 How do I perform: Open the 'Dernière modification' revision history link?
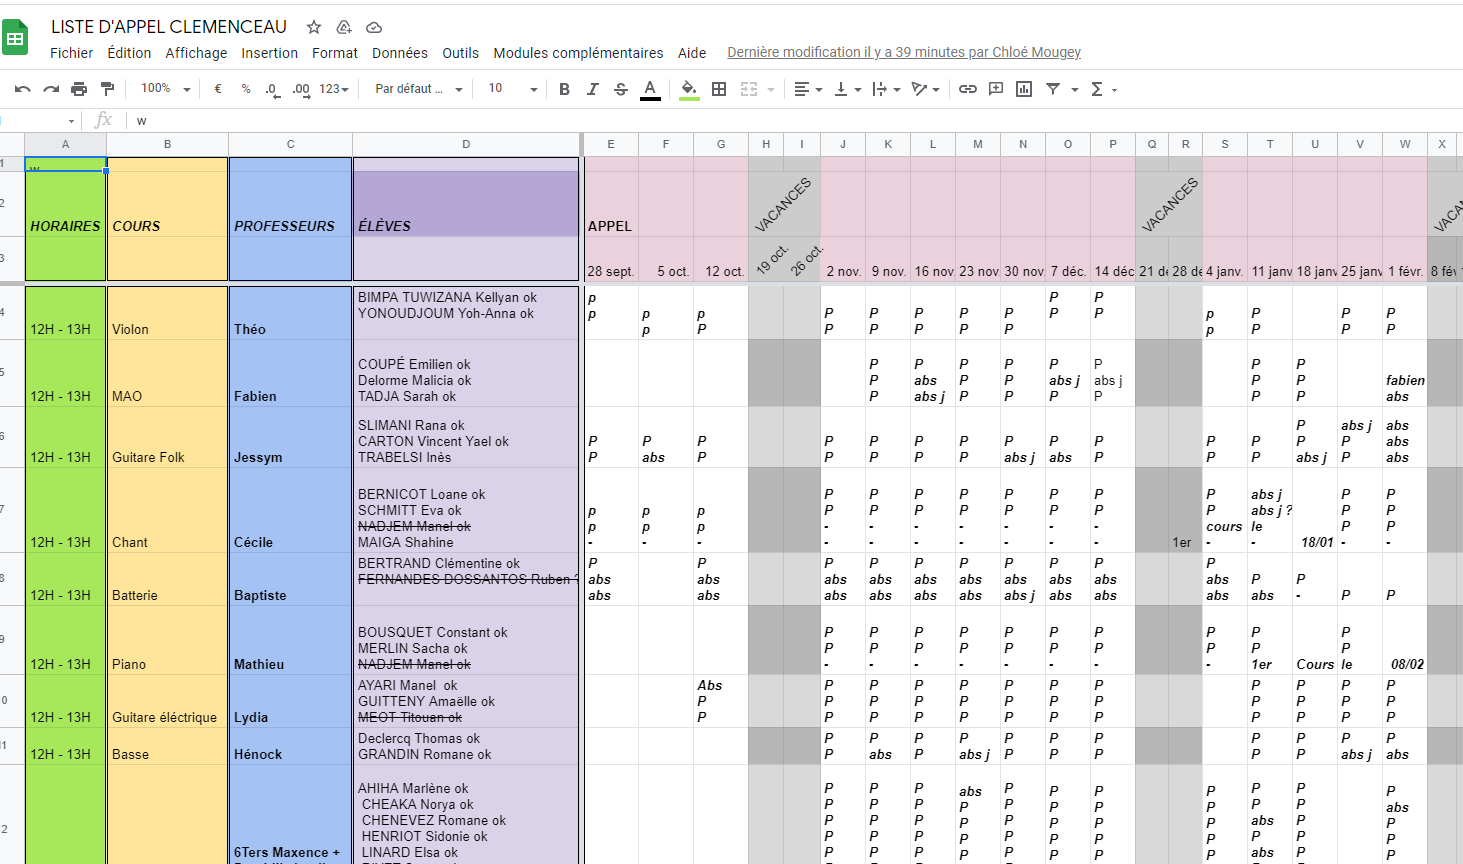[903, 52]
